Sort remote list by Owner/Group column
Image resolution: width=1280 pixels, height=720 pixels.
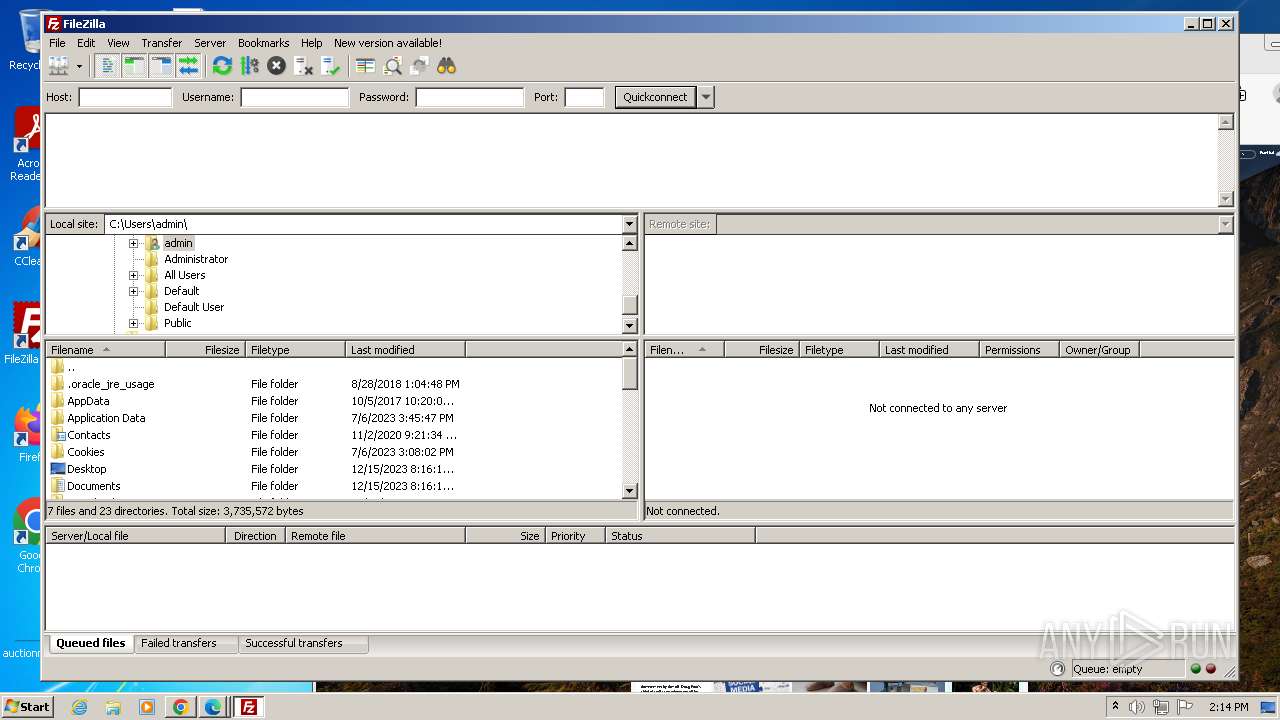1099,350
